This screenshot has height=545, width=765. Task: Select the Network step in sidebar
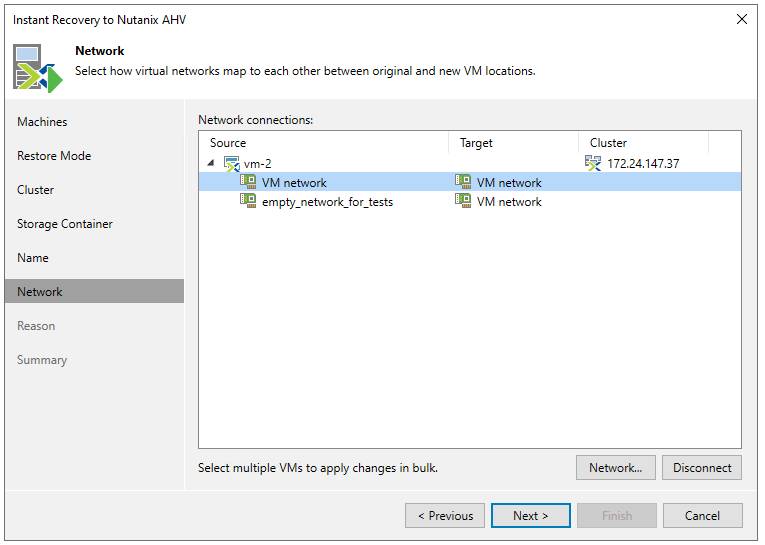point(94,291)
